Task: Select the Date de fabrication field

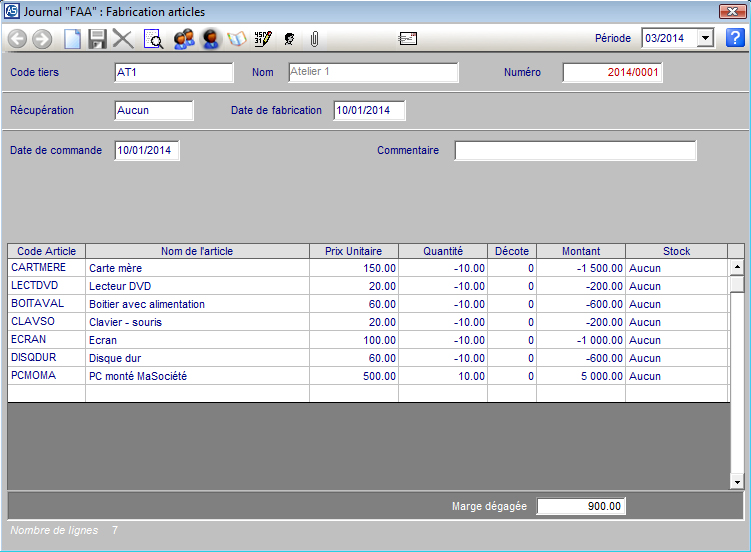Action: click(x=369, y=110)
